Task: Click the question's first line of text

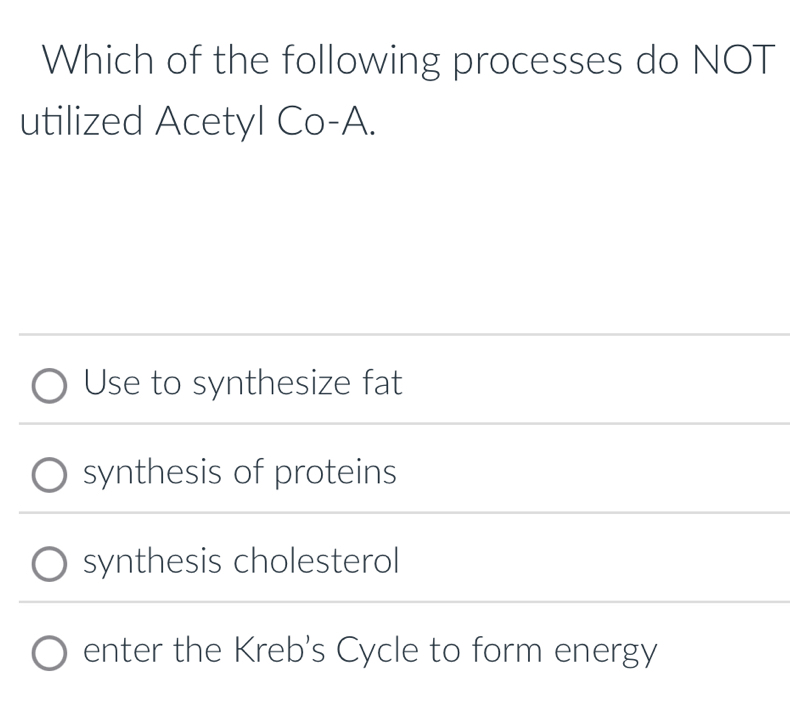Action: coord(408,62)
